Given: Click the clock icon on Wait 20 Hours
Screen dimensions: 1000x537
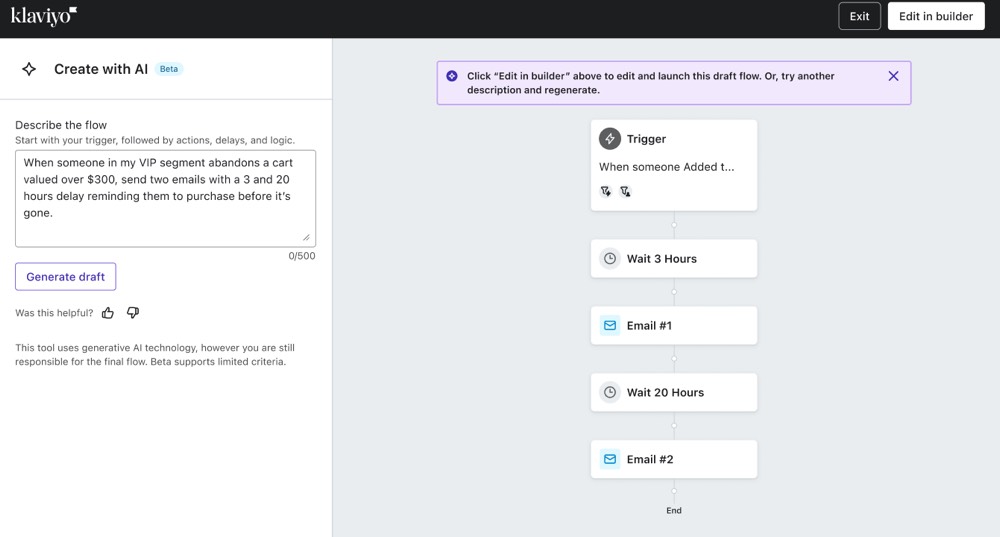Looking at the screenshot, I should click(610, 392).
